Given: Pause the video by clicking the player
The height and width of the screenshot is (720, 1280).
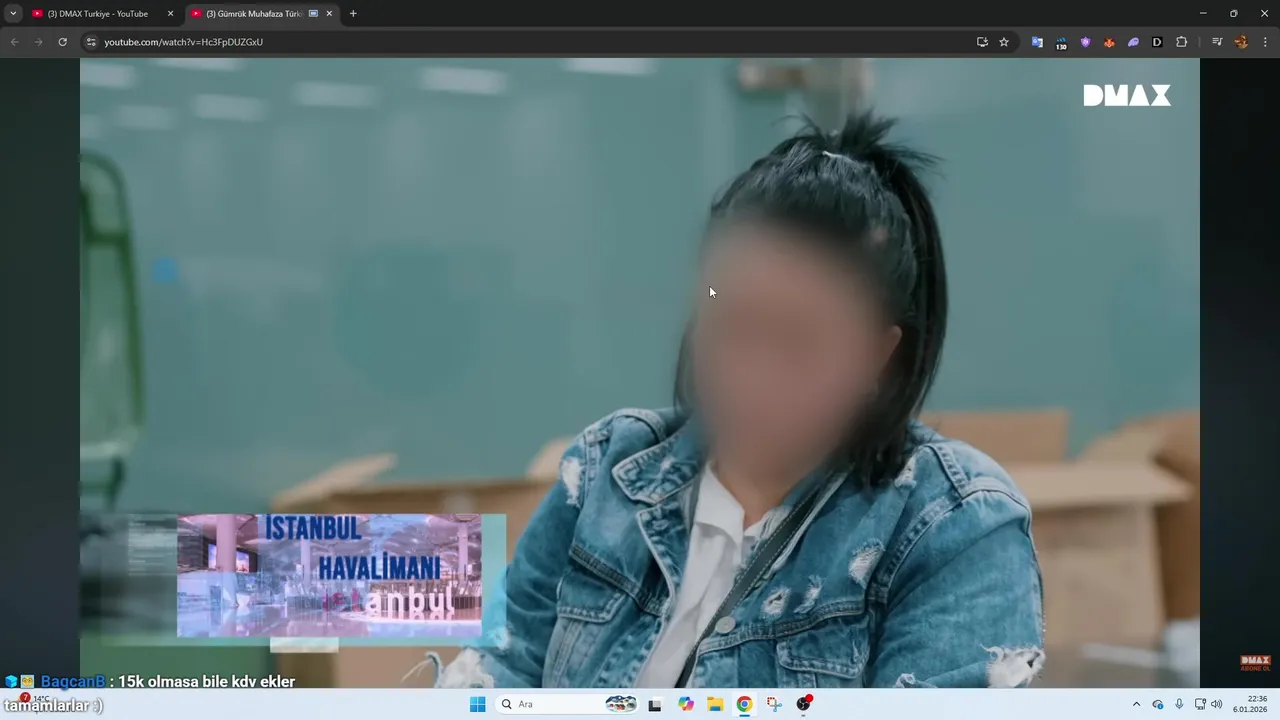Looking at the screenshot, I should point(640,372).
